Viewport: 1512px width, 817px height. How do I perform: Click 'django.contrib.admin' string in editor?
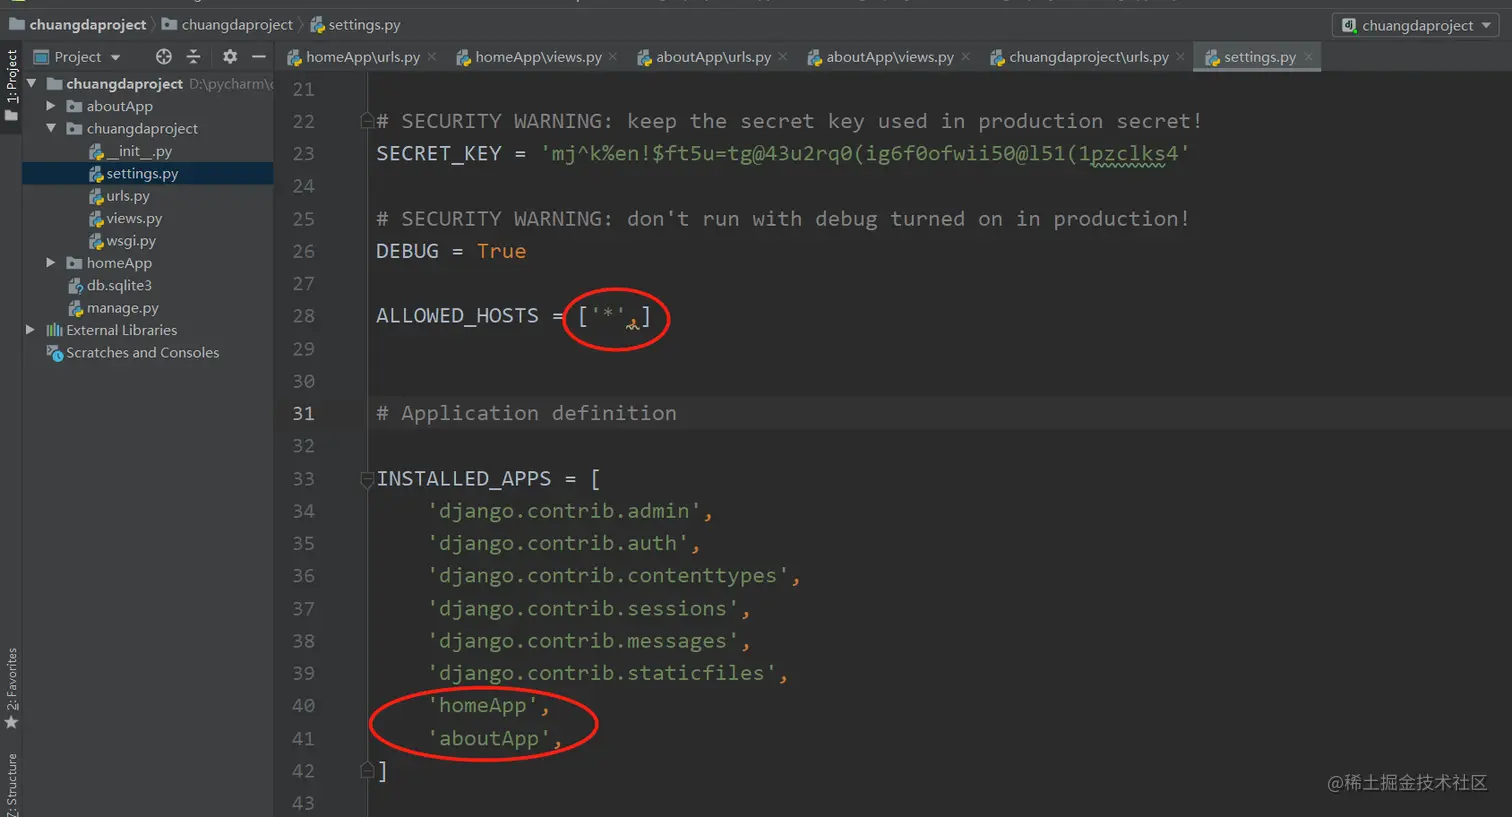[x=564, y=511]
